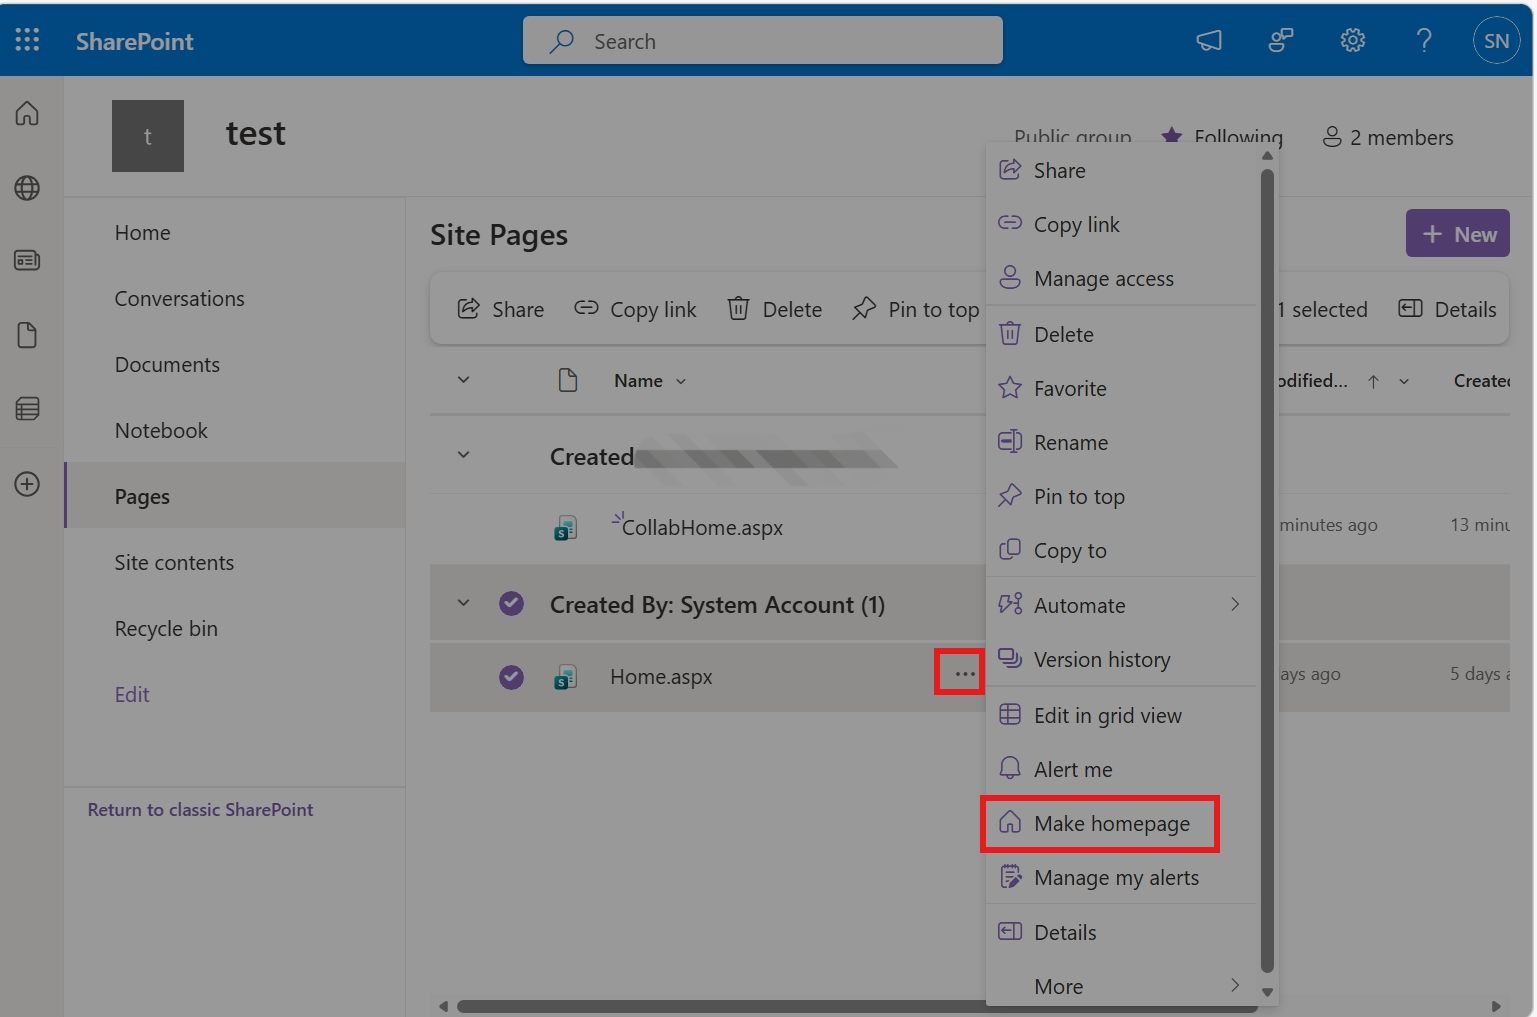
Task: Choose Details from the context menu
Action: pos(1121,933)
